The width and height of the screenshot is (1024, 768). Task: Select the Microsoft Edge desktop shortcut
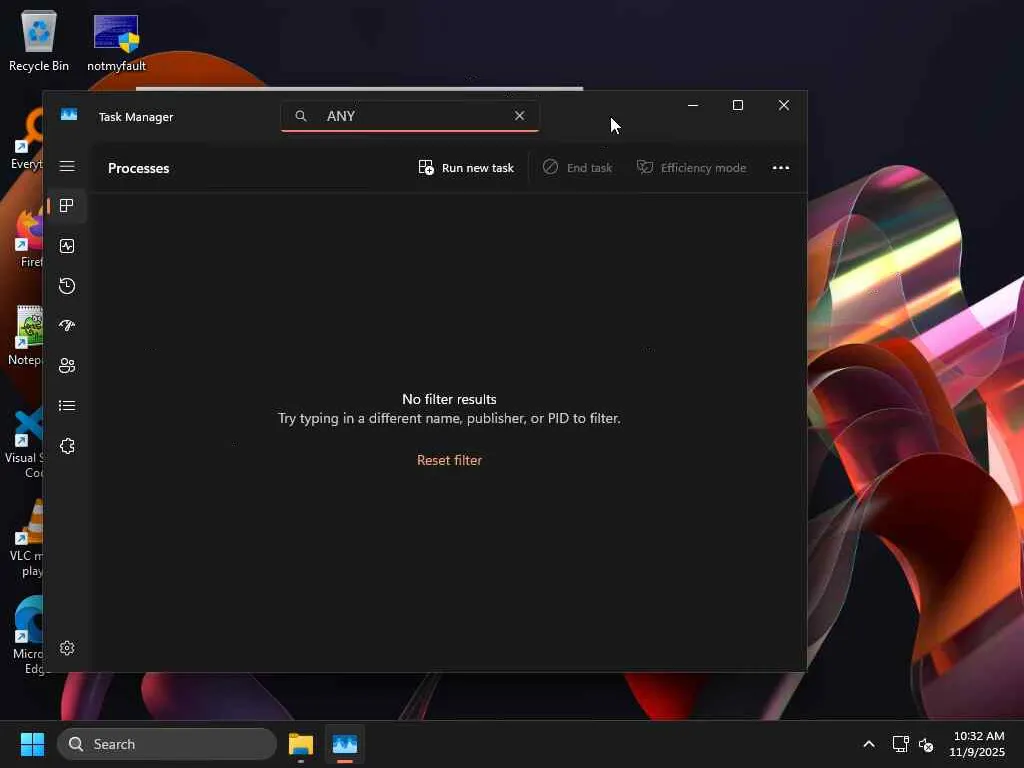tap(27, 637)
